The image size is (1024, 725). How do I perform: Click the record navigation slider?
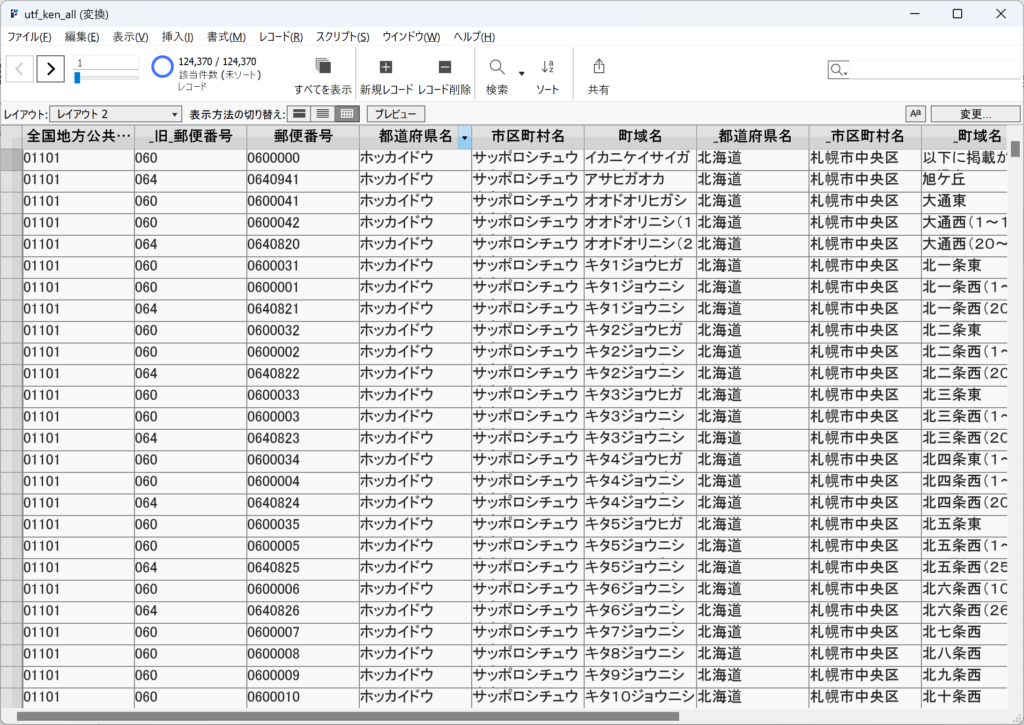[x=107, y=77]
